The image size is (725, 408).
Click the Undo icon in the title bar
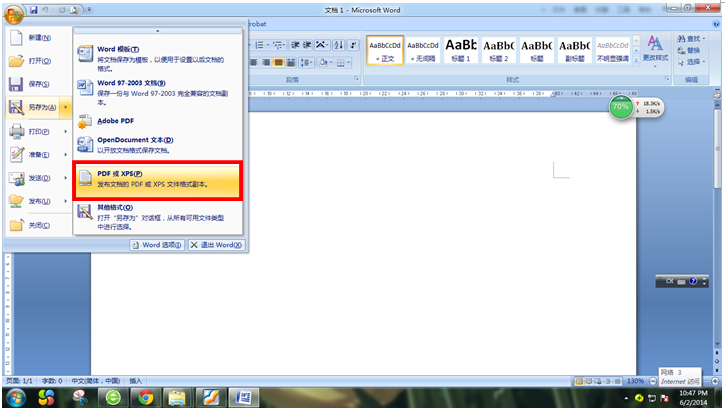click(45, 10)
